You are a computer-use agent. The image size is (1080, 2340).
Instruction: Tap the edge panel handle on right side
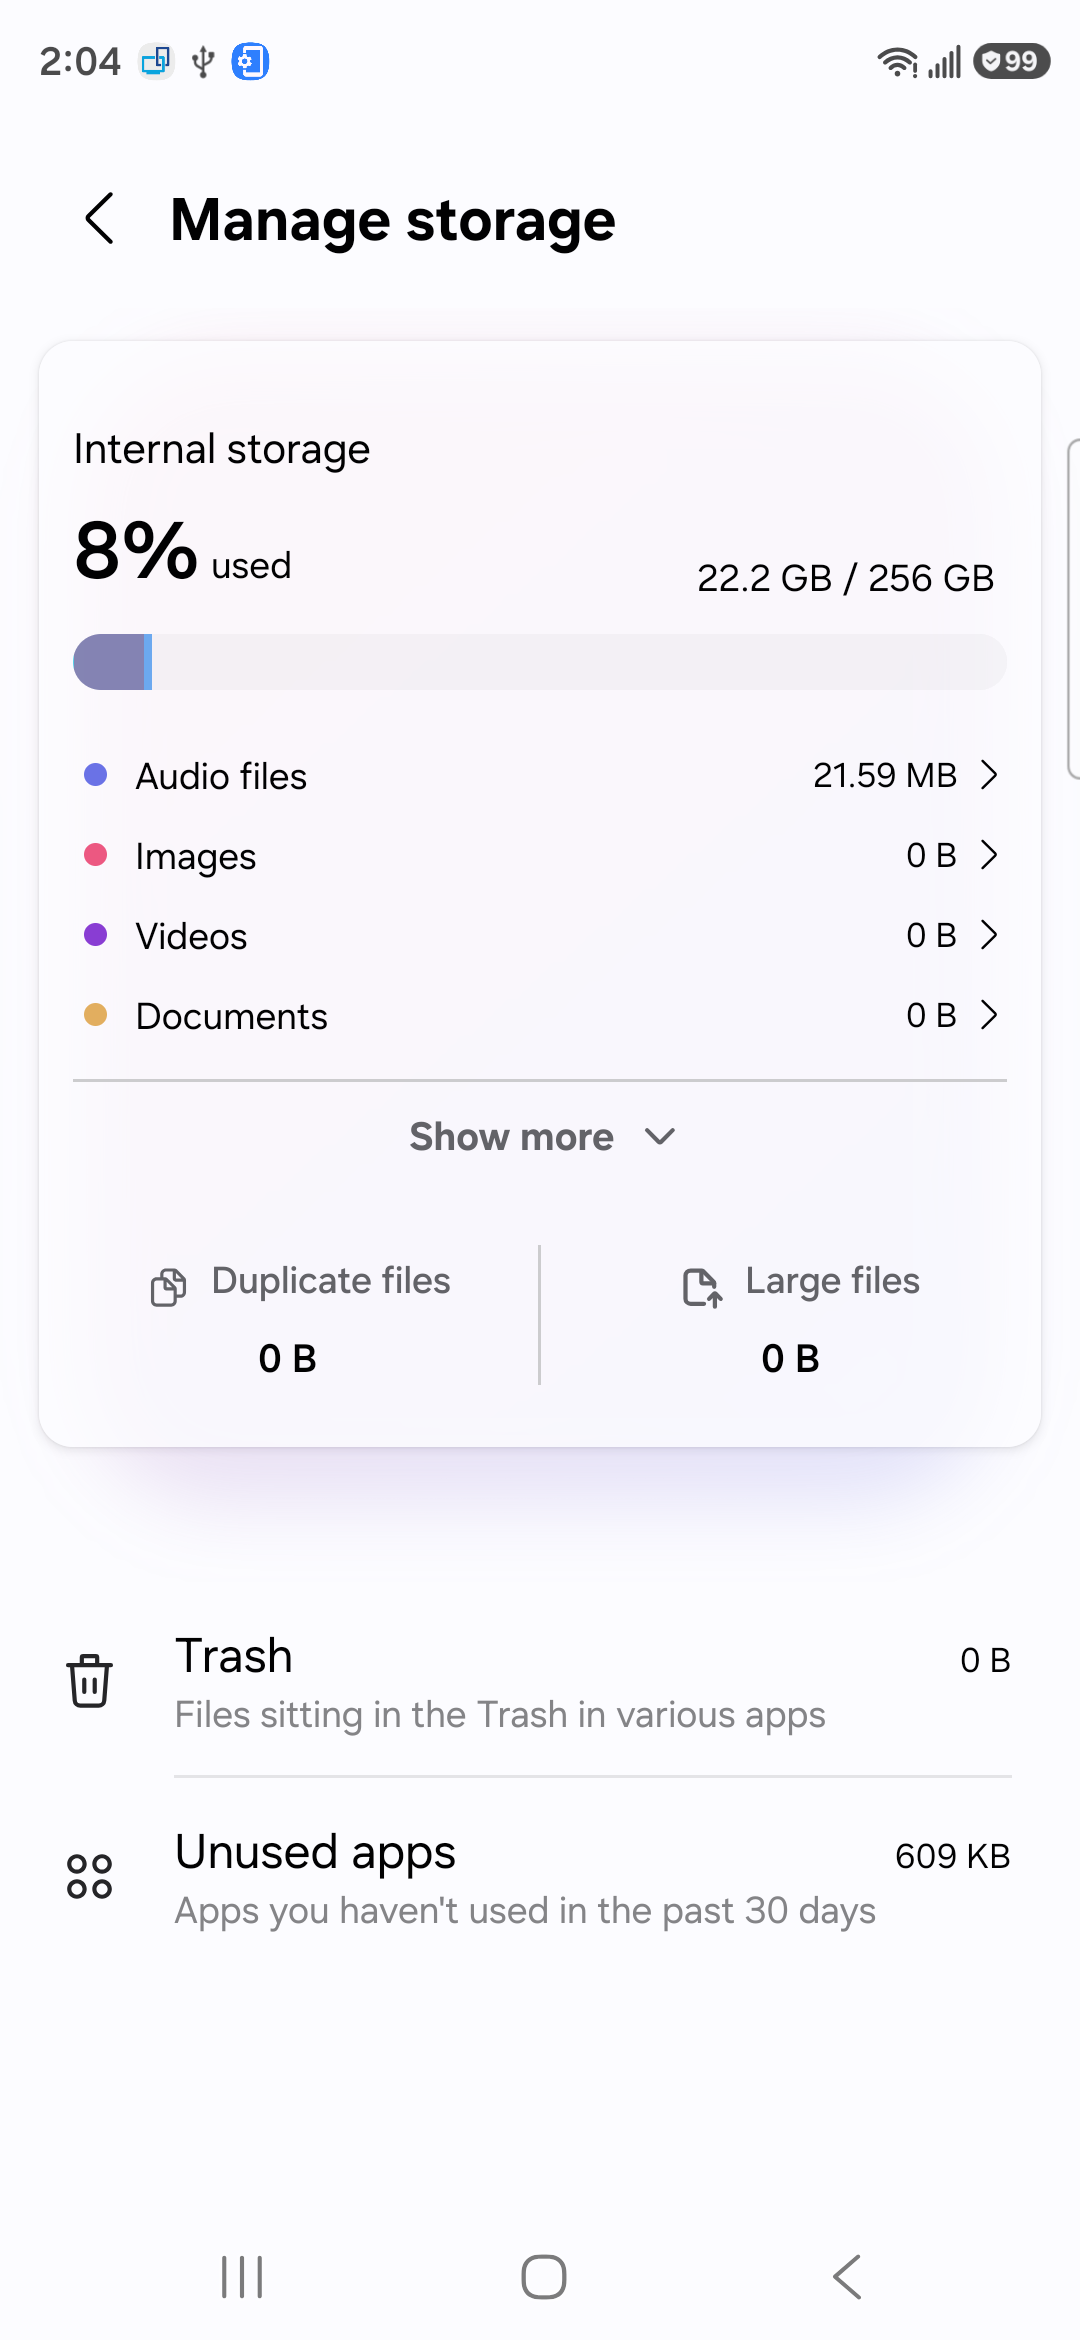click(1073, 608)
